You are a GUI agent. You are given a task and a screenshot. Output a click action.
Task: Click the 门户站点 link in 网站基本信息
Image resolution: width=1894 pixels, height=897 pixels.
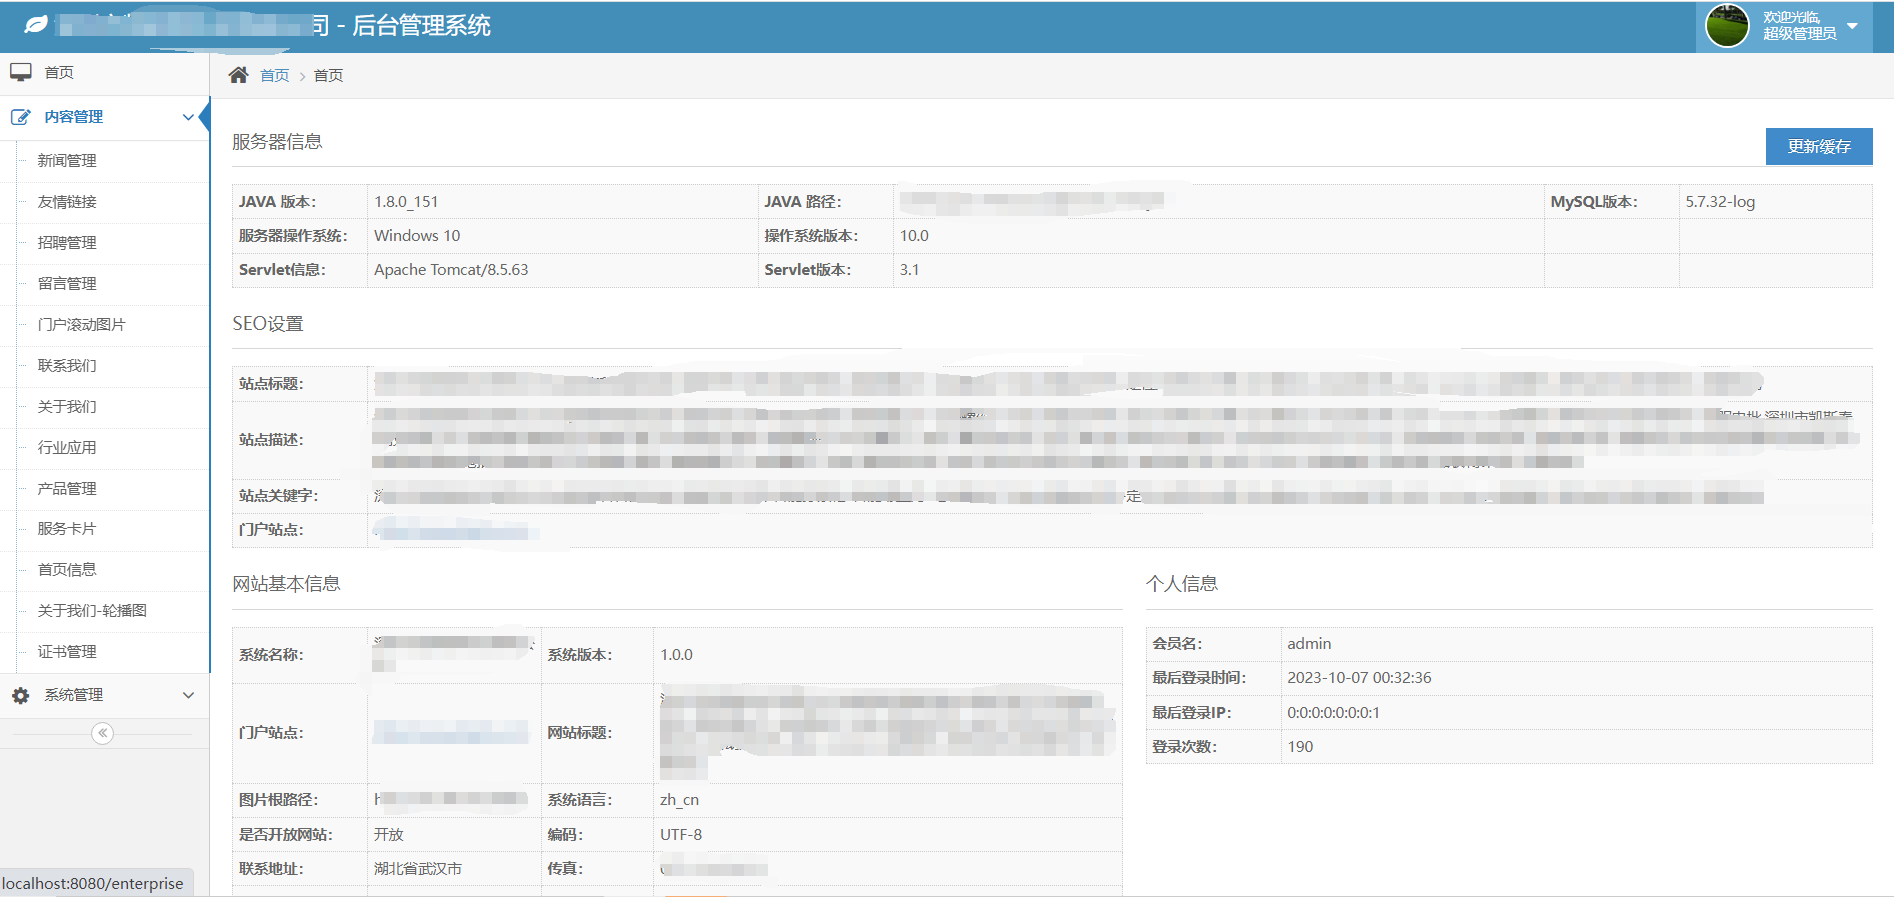point(451,732)
